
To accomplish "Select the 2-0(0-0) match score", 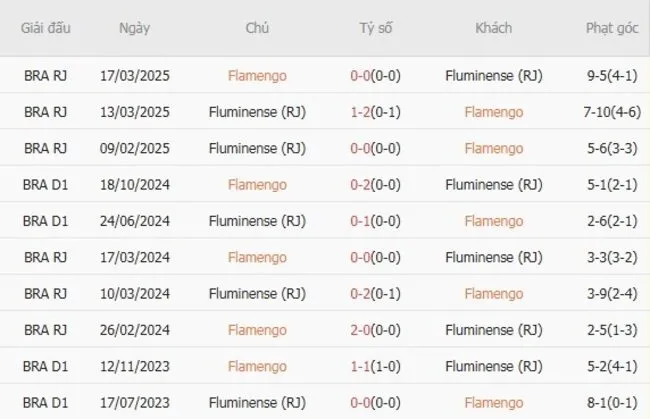I will pos(376,329).
